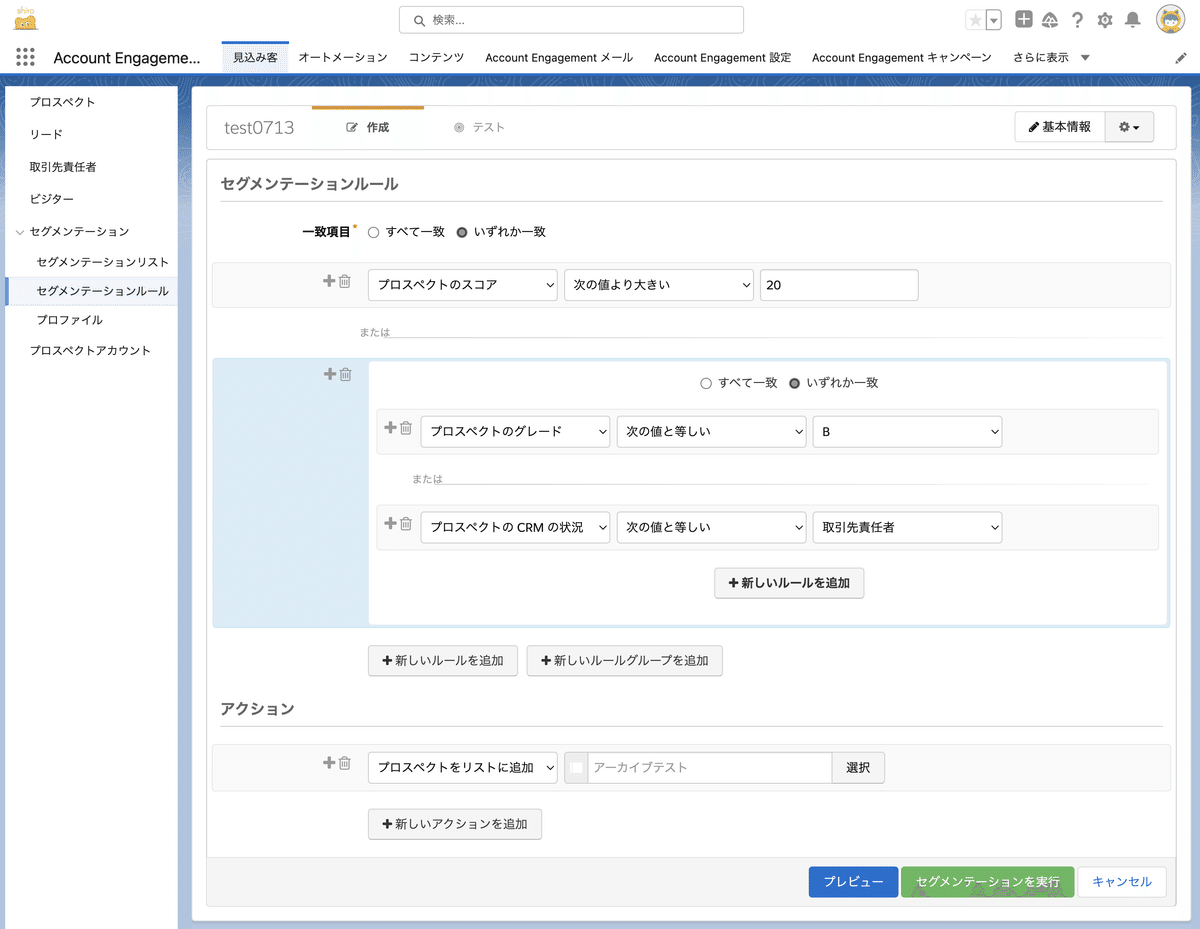The height and width of the screenshot is (929, 1200).
Task: Click the plus icon for the nested rule group
Action: click(x=329, y=374)
